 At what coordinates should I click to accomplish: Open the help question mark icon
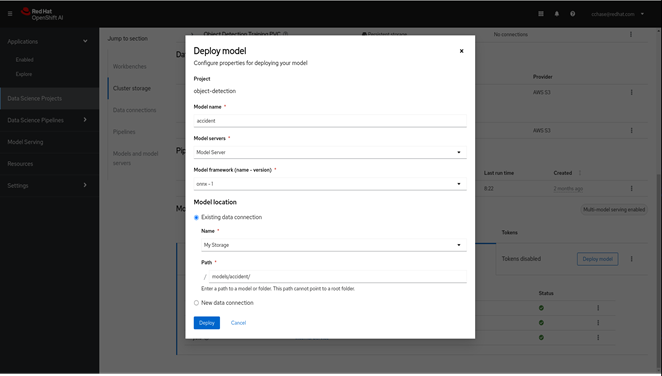572,14
